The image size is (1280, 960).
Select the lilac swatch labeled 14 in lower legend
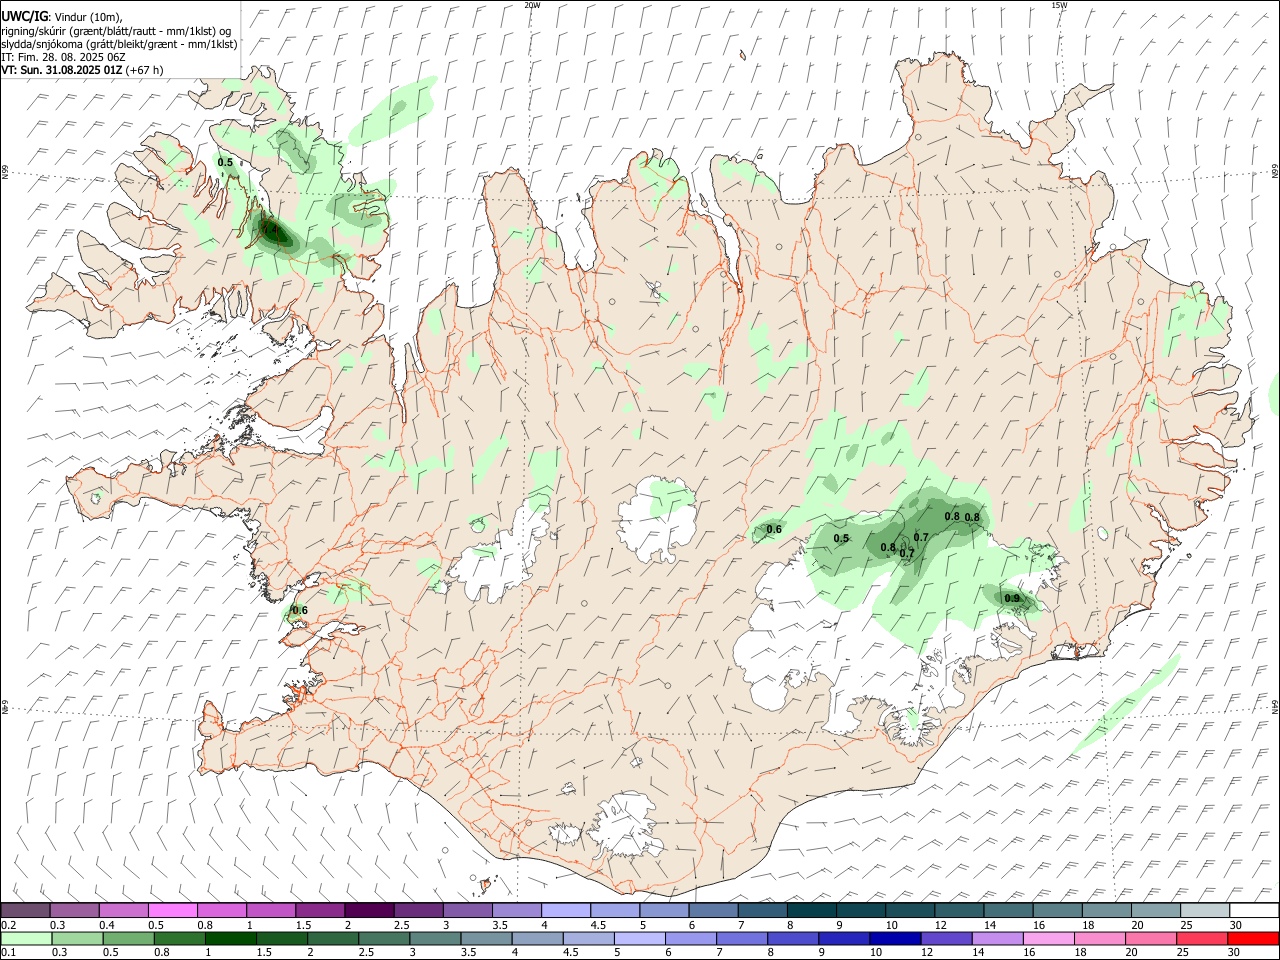(997, 938)
